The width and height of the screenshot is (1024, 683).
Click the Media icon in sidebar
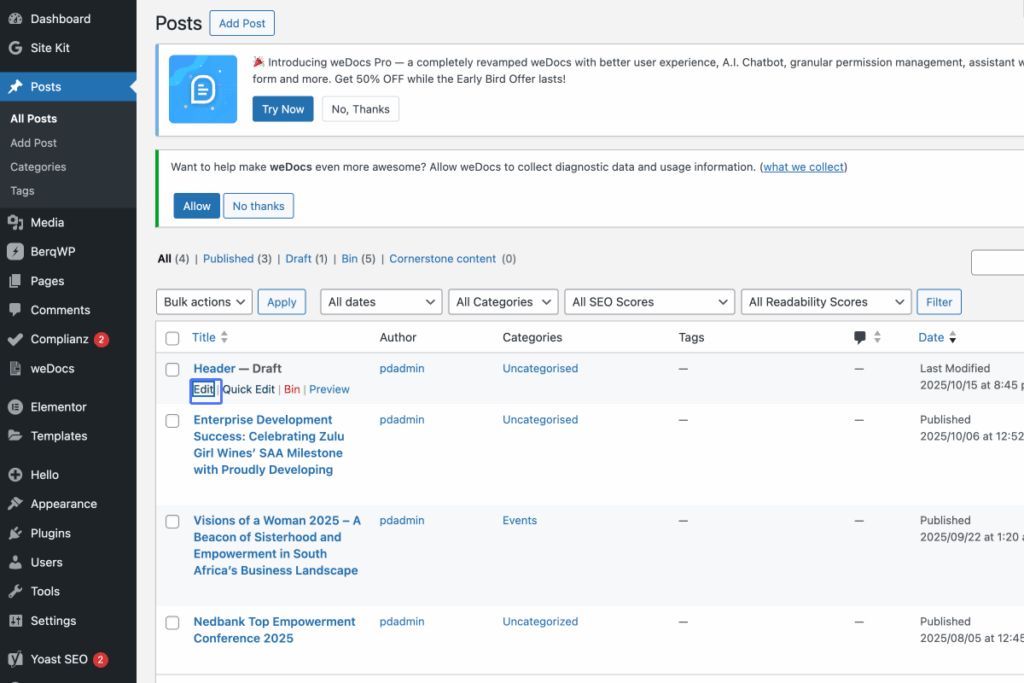click(x=15, y=223)
